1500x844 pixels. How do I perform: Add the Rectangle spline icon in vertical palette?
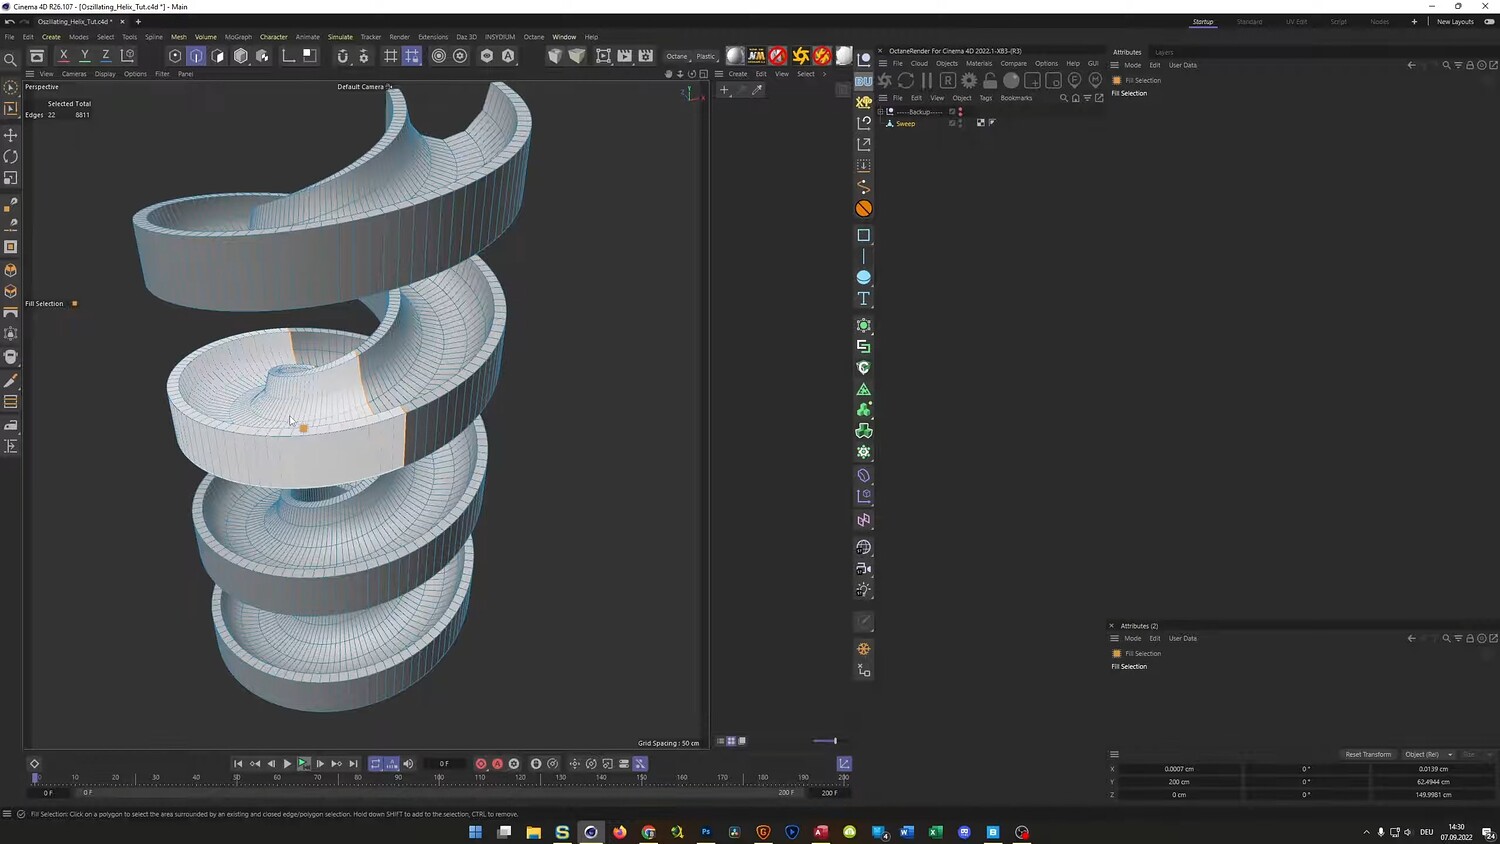864,235
